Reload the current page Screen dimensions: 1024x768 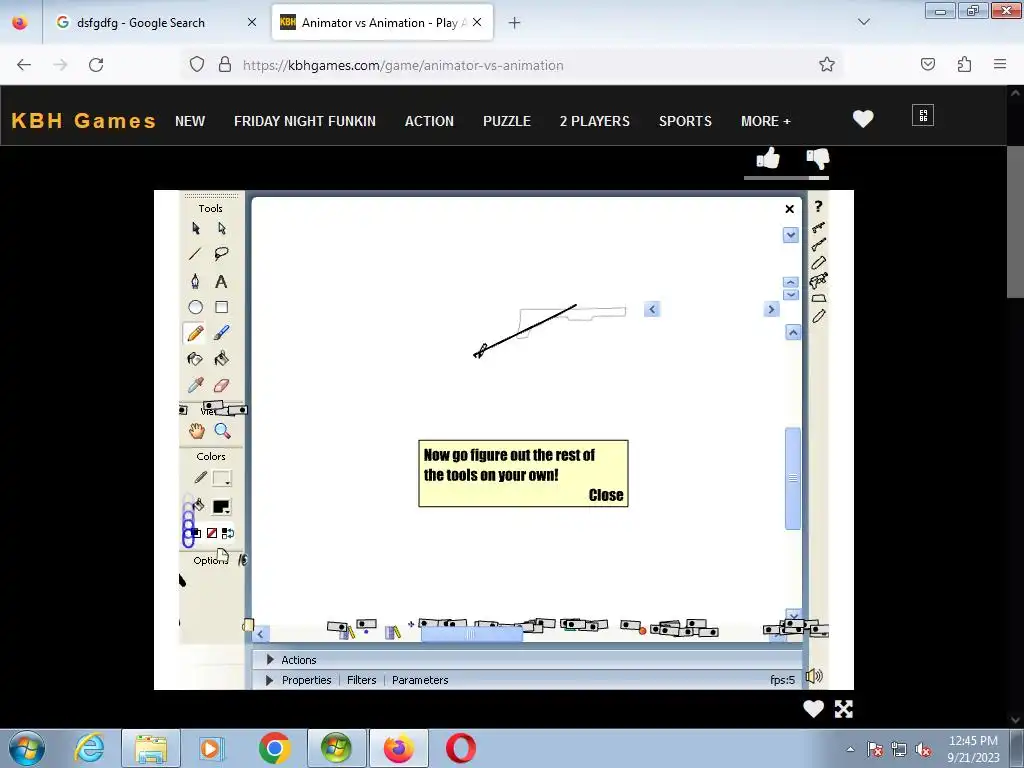coord(96,65)
